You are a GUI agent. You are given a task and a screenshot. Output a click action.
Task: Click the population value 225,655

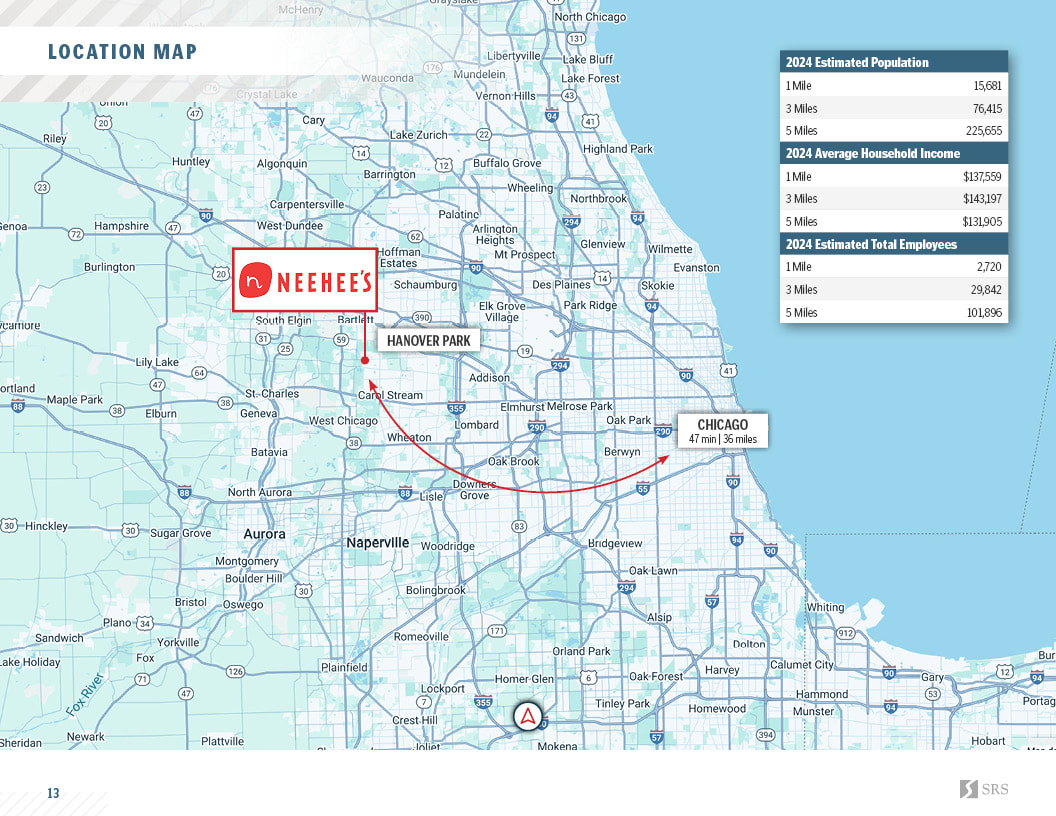click(984, 131)
